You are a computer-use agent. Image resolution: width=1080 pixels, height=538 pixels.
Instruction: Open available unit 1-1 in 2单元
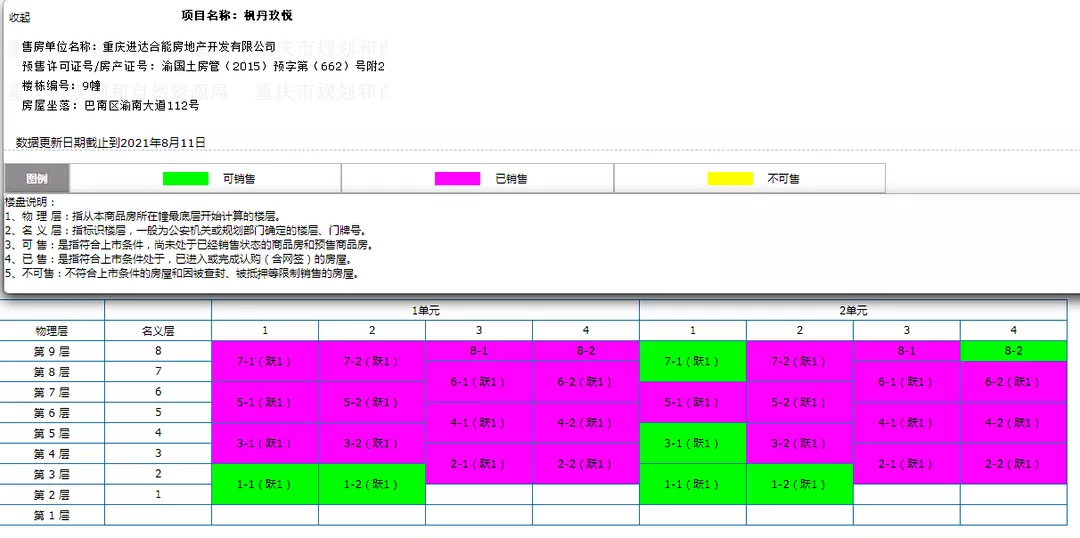tap(693, 484)
